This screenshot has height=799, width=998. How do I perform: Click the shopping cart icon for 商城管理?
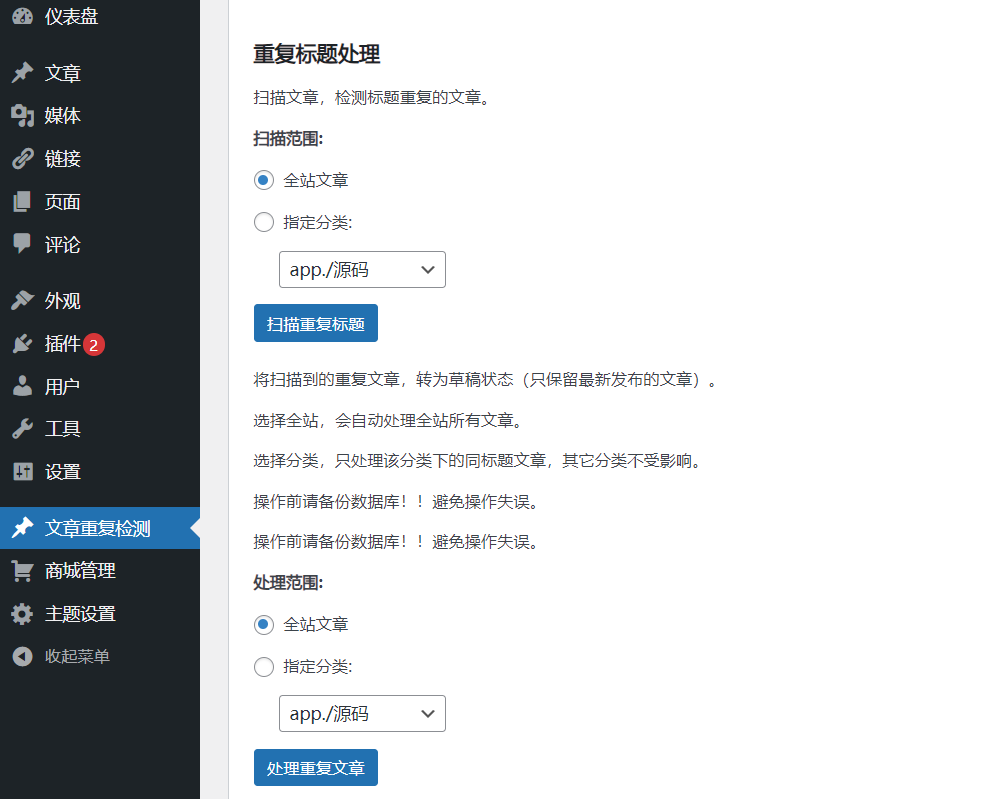pos(22,571)
